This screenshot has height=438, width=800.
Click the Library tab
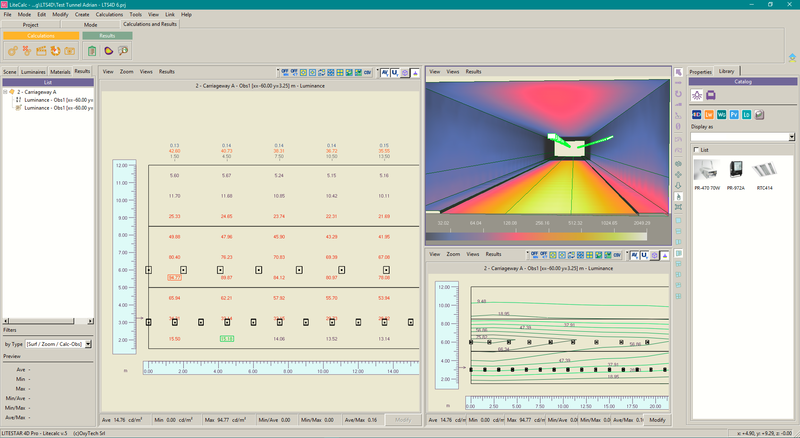point(727,71)
